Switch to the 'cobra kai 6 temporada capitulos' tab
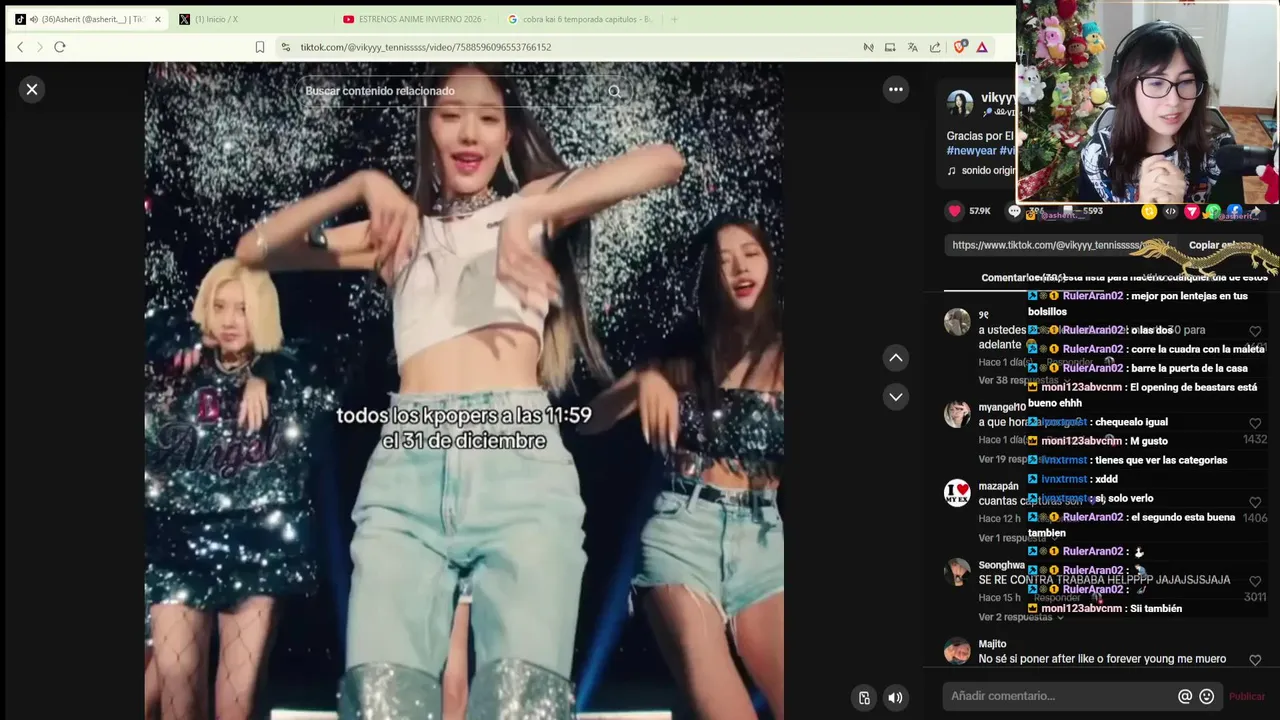The height and width of the screenshot is (720, 1280). pos(580,19)
